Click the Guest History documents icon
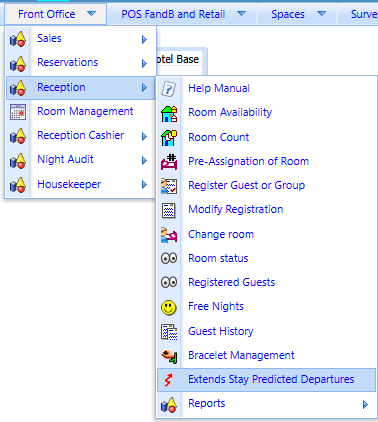This screenshot has width=378, height=422. [x=169, y=332]
